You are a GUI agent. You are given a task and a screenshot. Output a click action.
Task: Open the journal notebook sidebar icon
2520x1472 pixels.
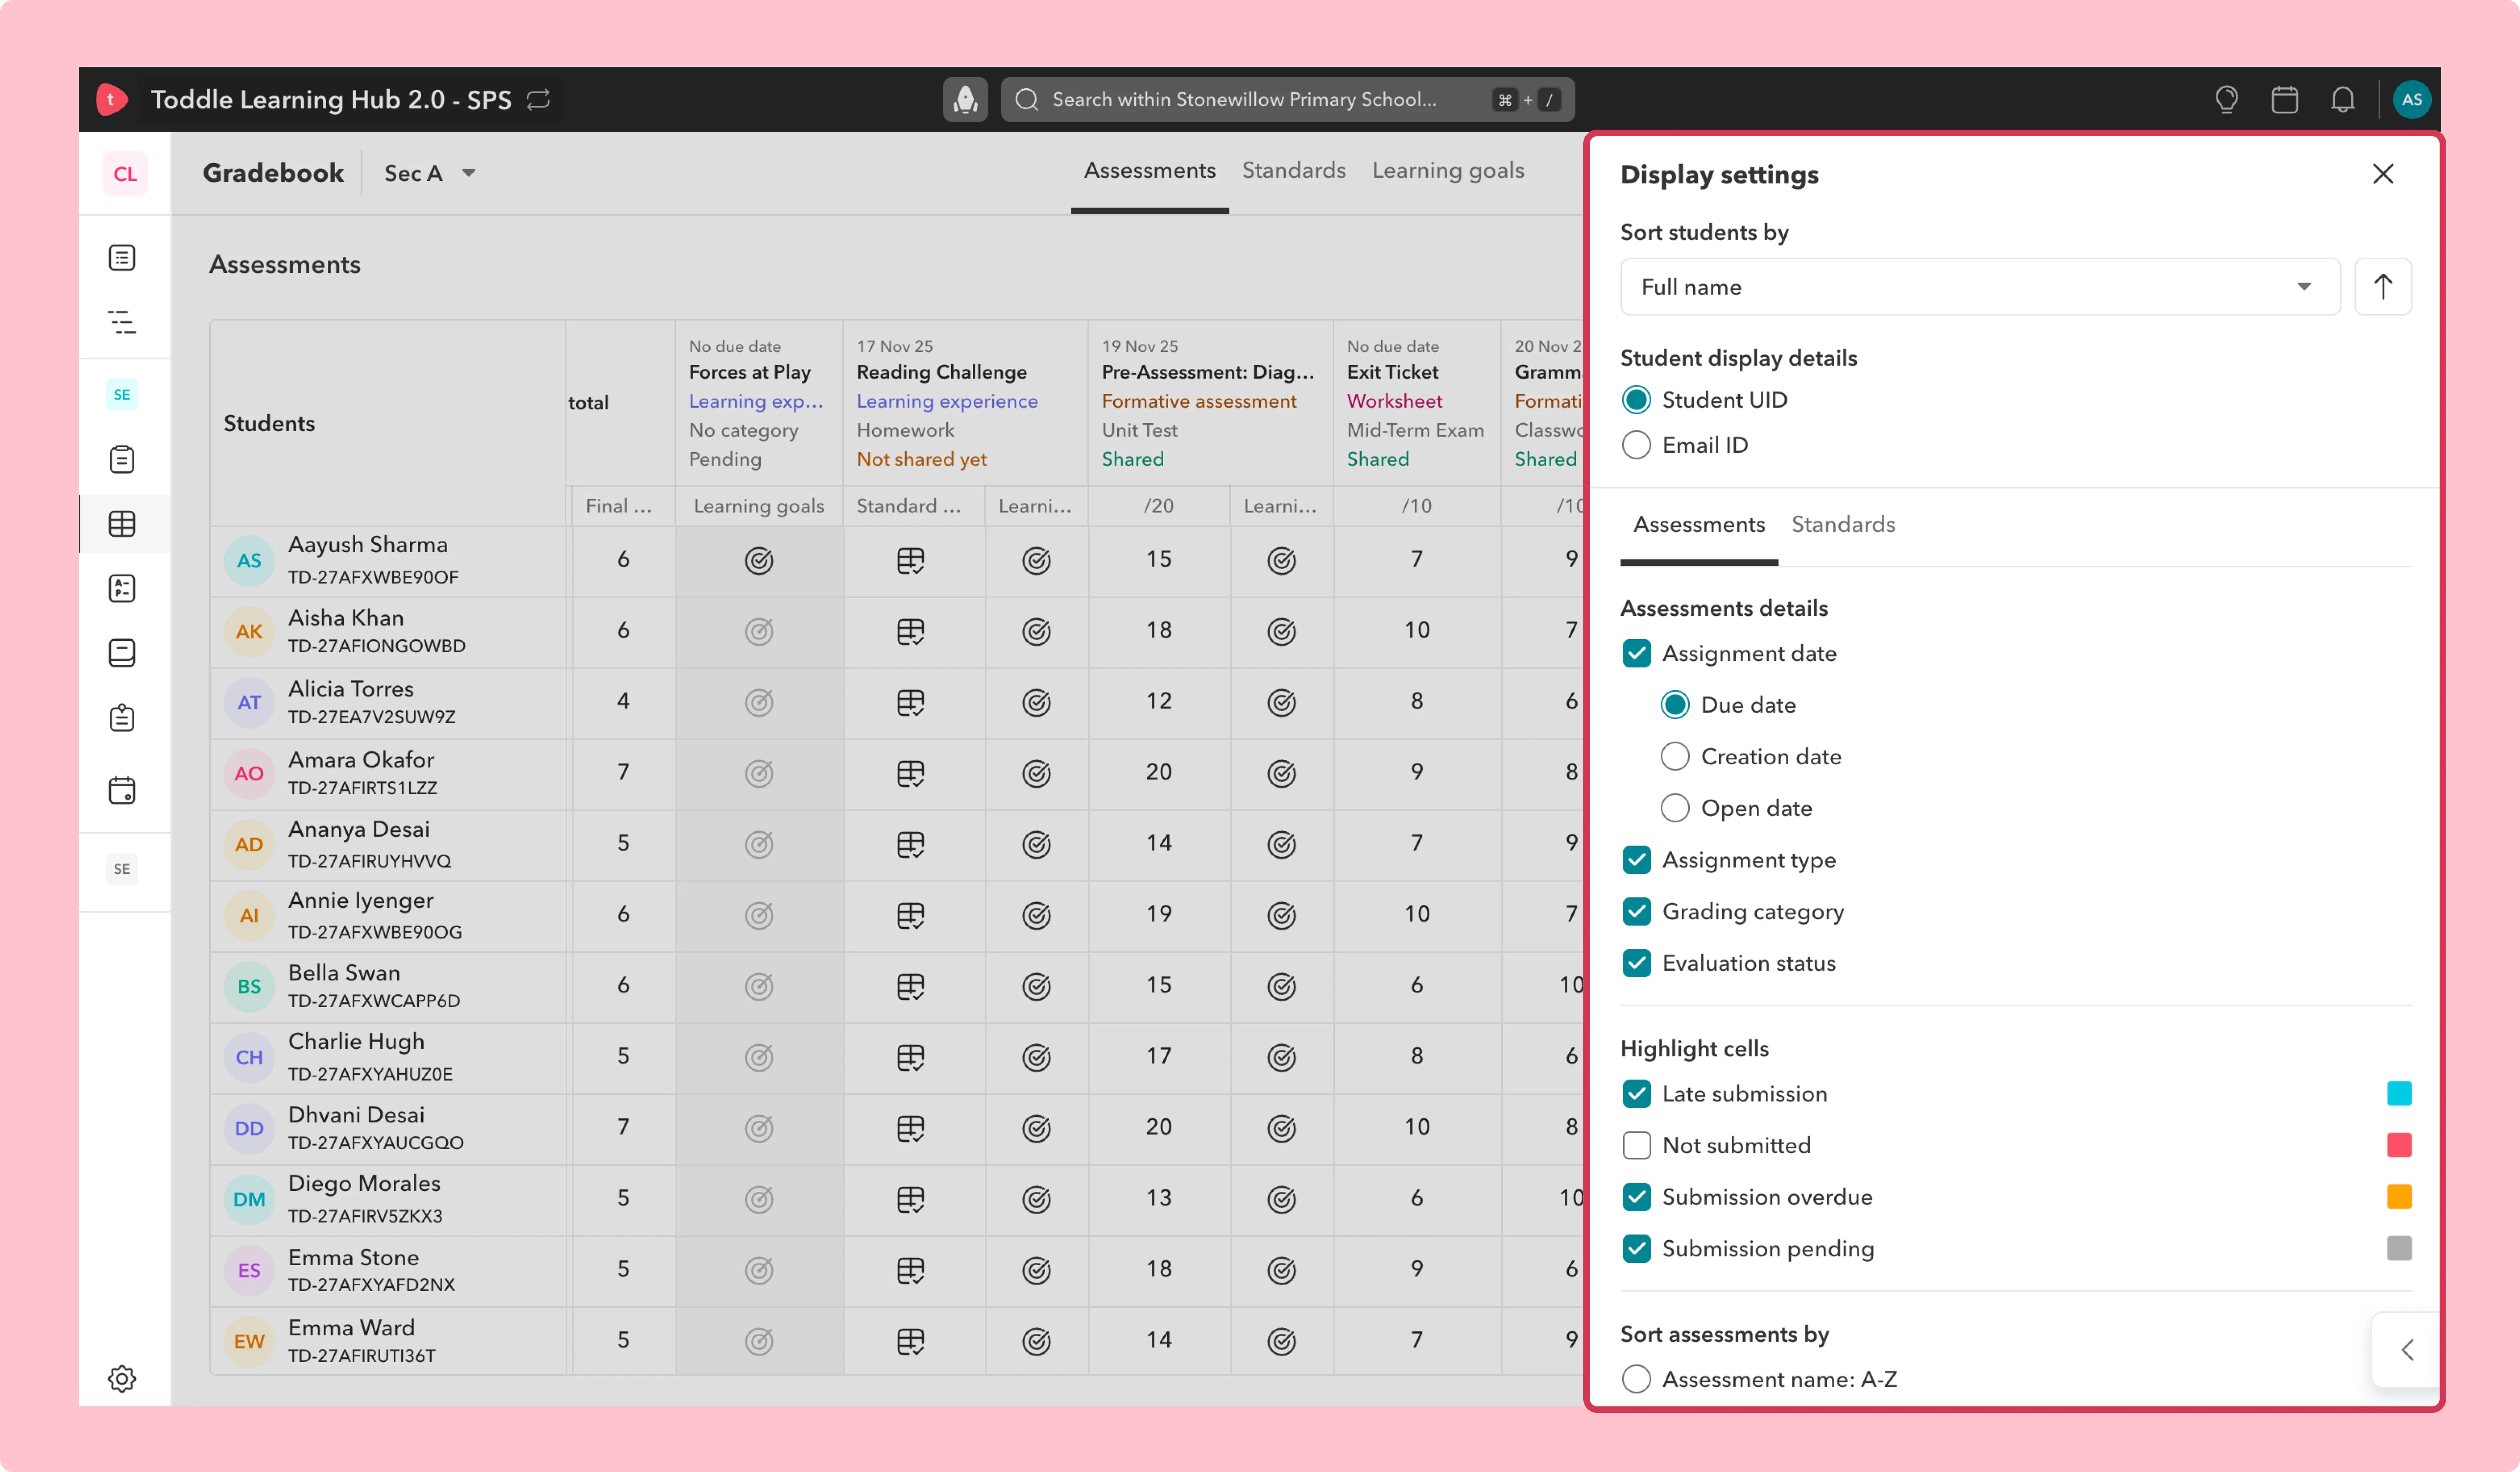coord(122,653)
